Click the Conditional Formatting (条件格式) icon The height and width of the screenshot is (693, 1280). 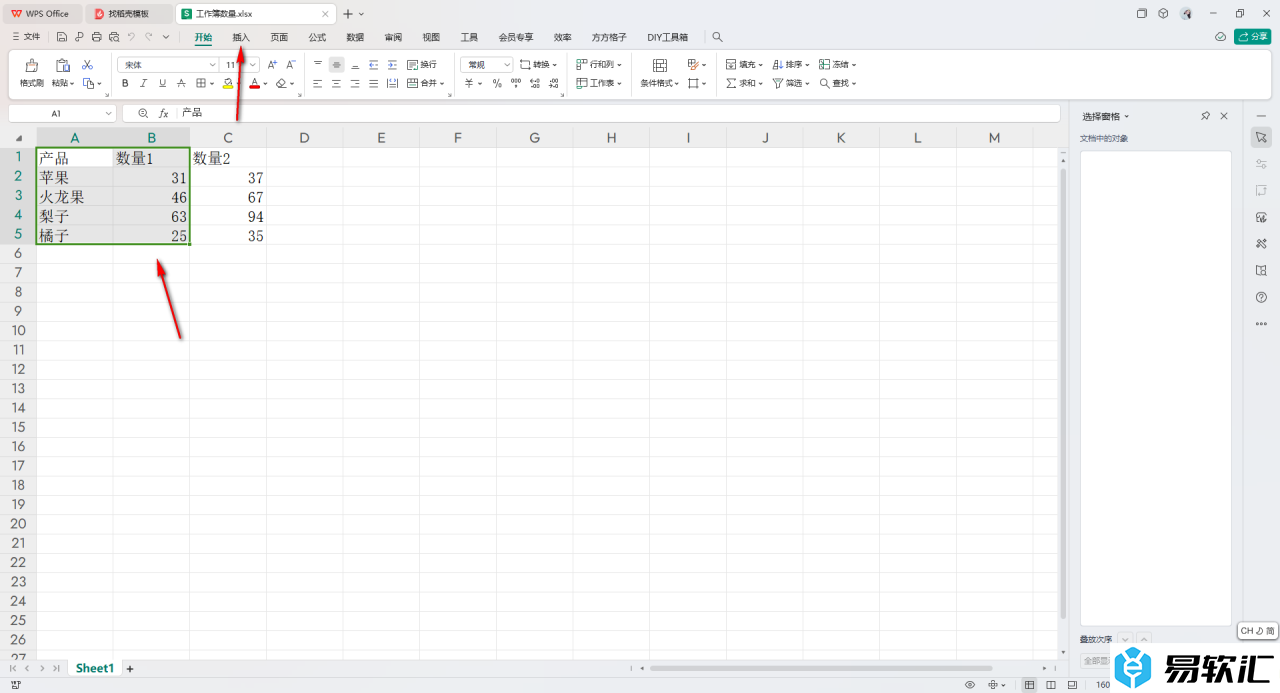(660, 65)
